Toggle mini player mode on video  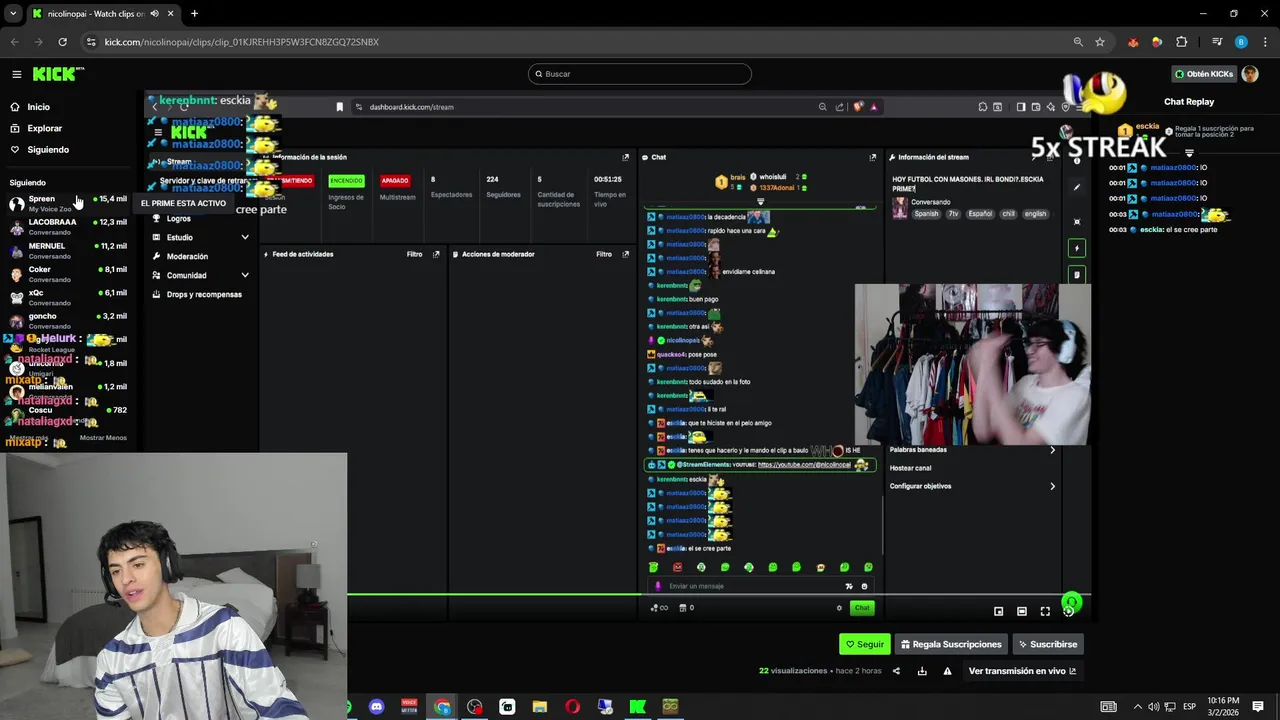pyautogui.click(x=998, y=611)
